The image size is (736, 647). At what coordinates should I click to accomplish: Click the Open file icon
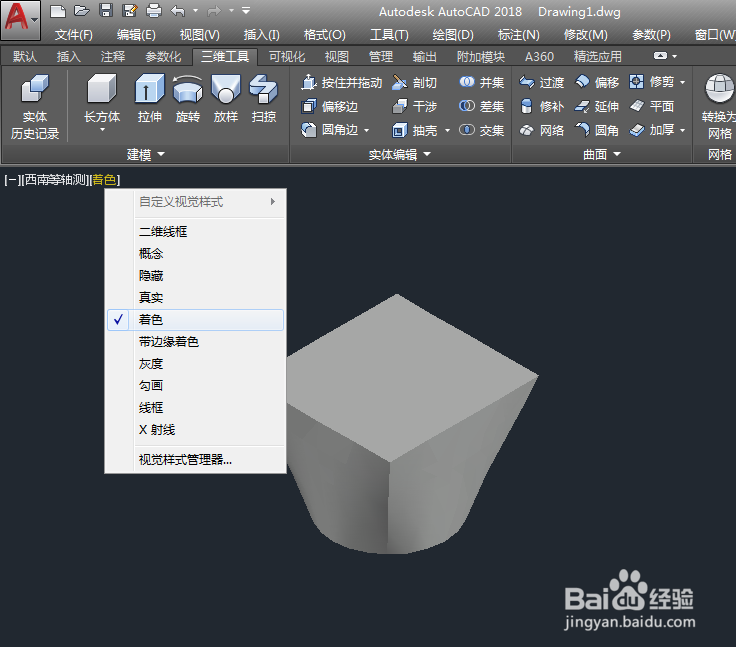coord(82,10)
